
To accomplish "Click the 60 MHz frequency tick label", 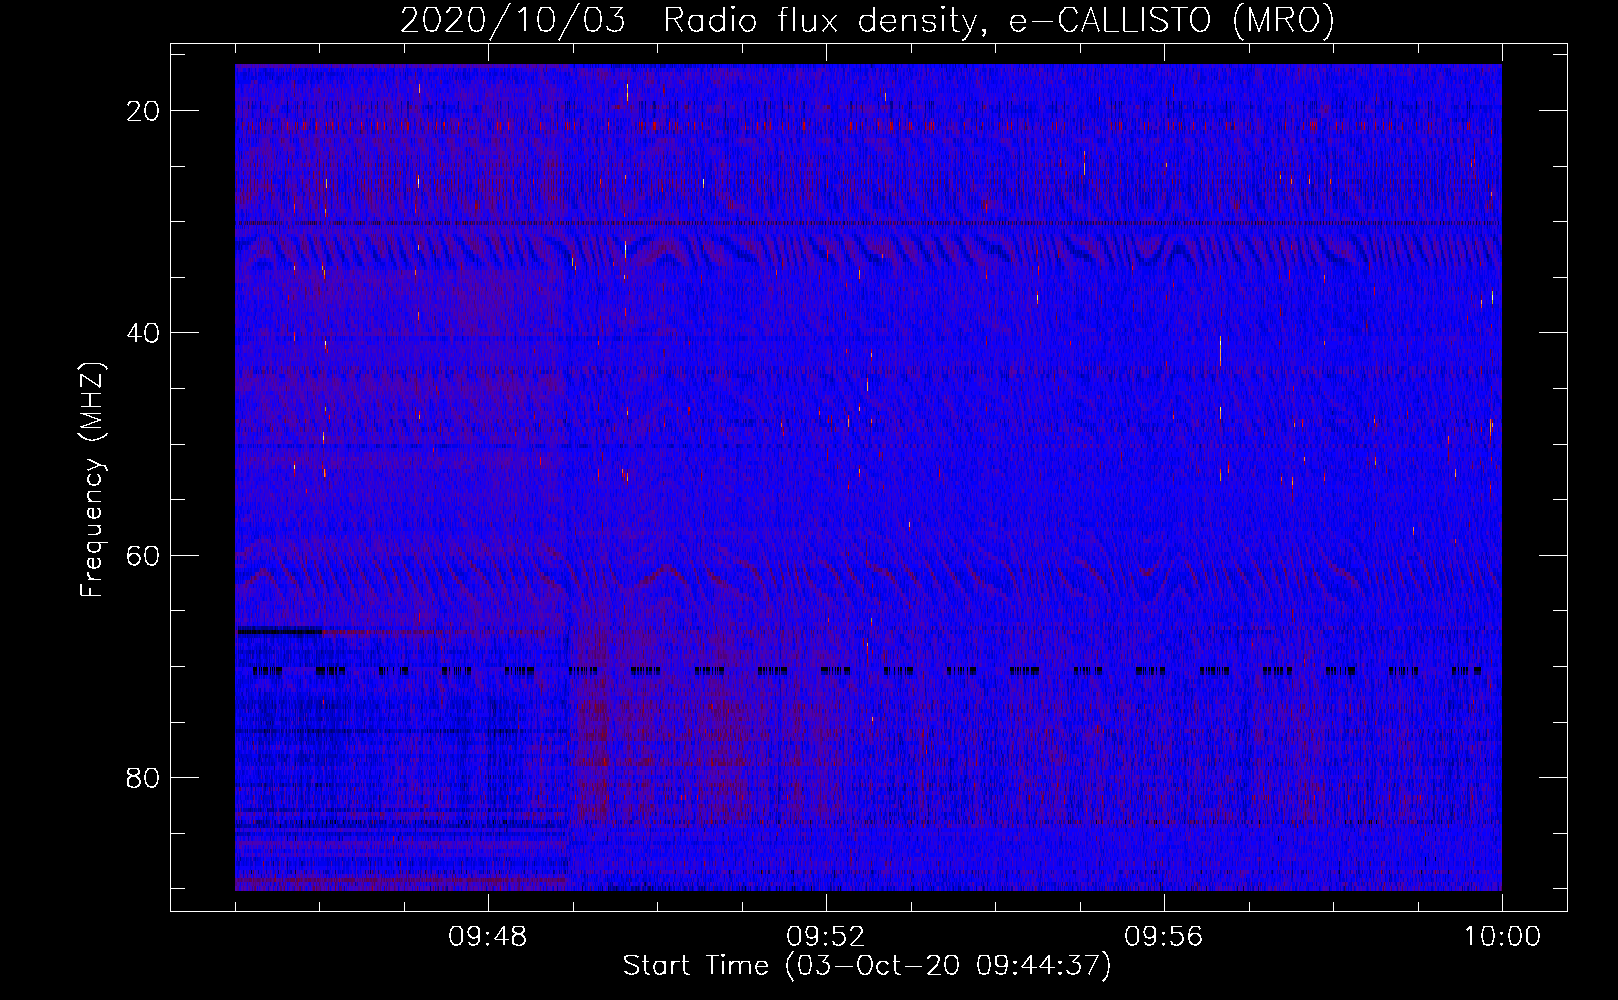I will (143, 555).
